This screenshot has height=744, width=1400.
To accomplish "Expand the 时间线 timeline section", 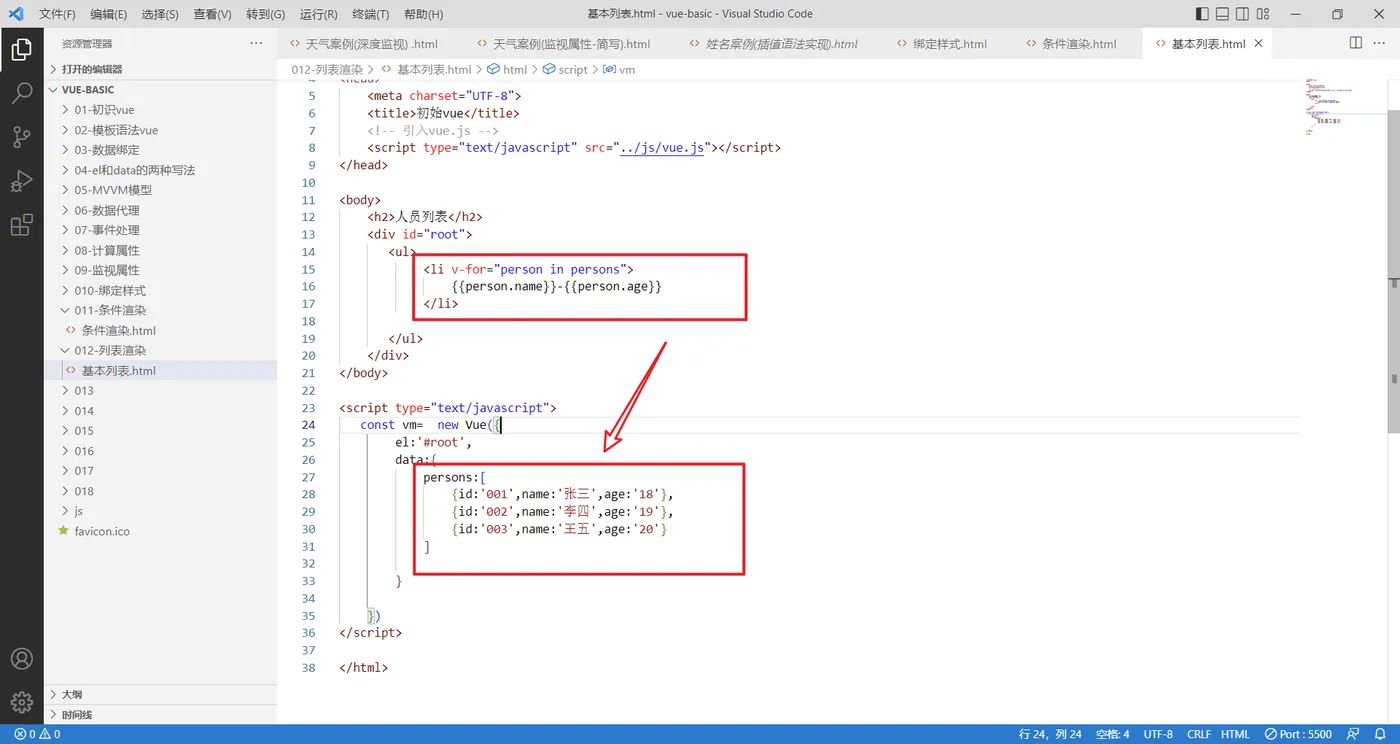I will pos(160,715).
